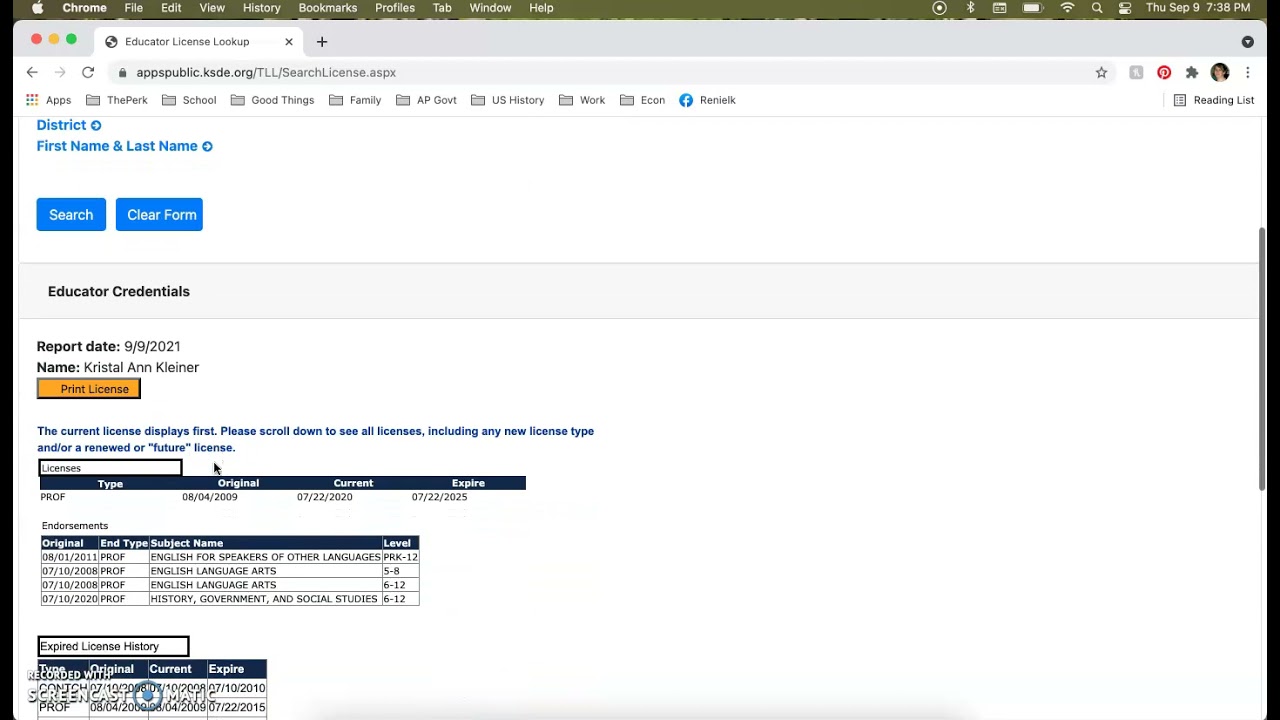
Task: Click the screen recording menu bar icon
Action: click(x=939, y=8)
